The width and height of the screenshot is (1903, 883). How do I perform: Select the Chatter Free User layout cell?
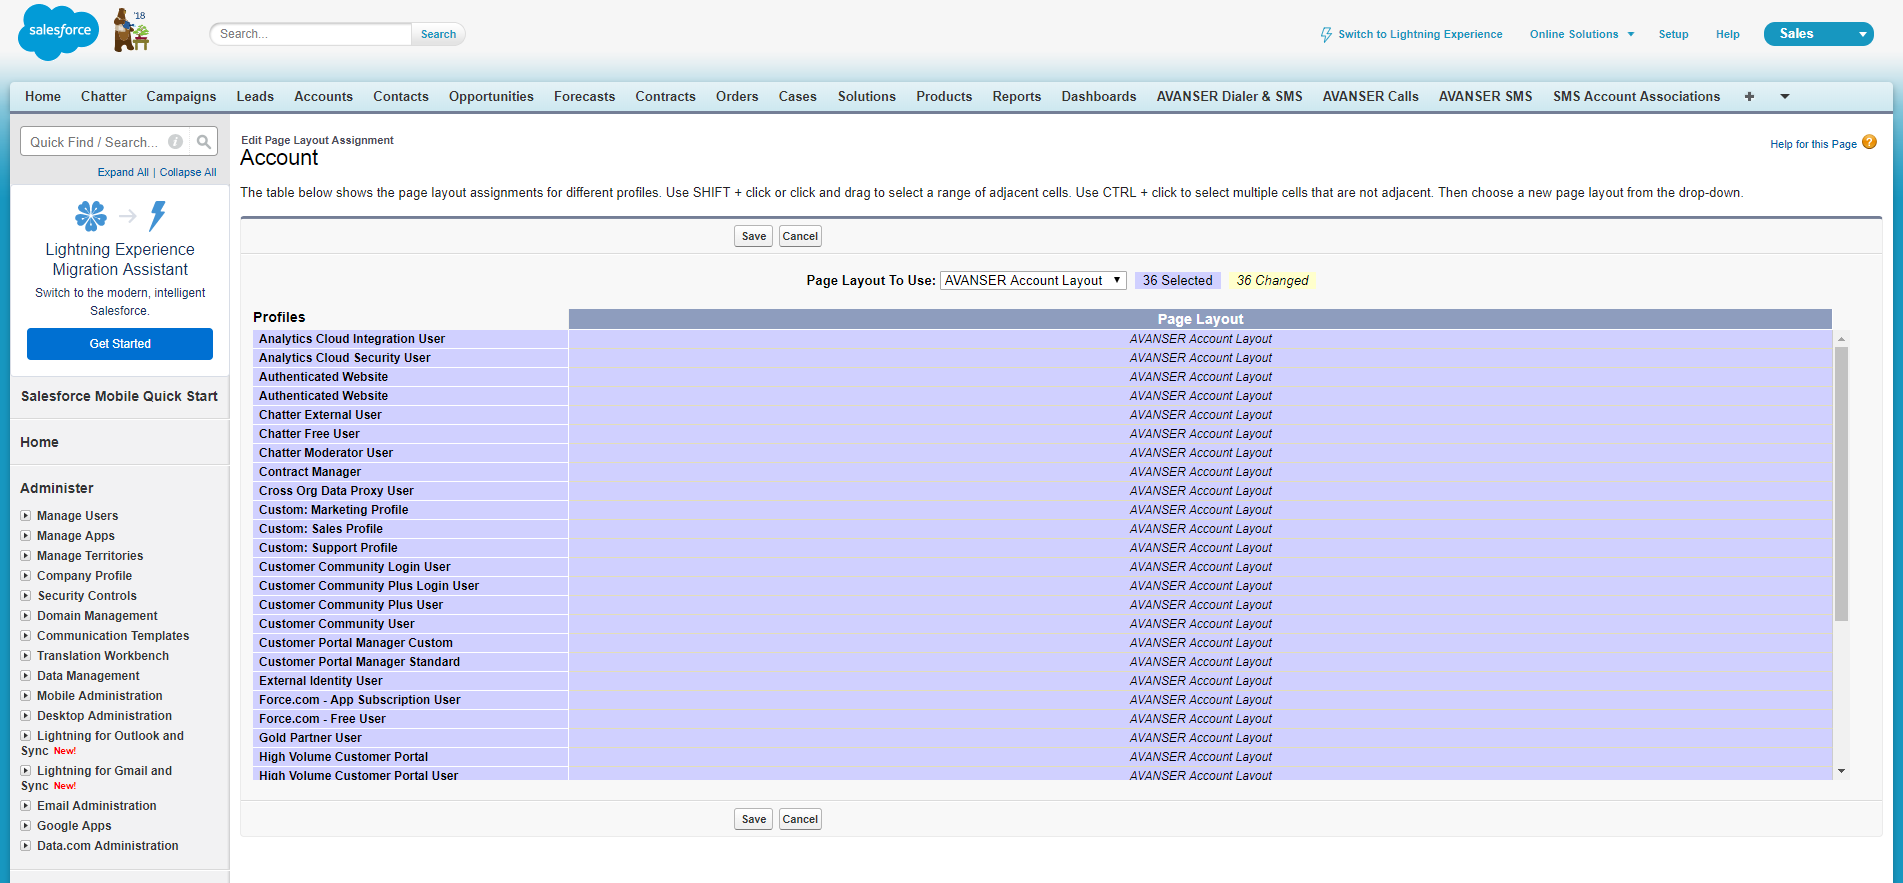pyautogui.click(x=1200, y=434)
